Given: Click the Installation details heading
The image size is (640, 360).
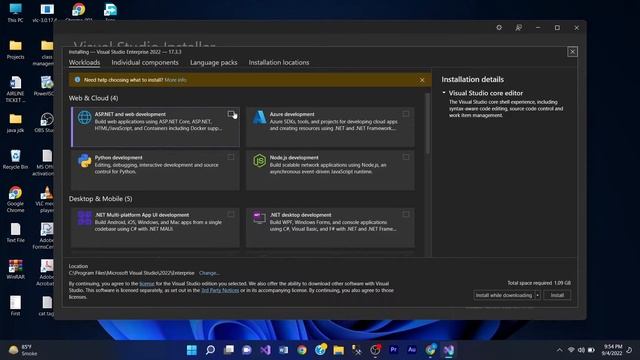Looking at the screenshot, I should click(473, 79).
